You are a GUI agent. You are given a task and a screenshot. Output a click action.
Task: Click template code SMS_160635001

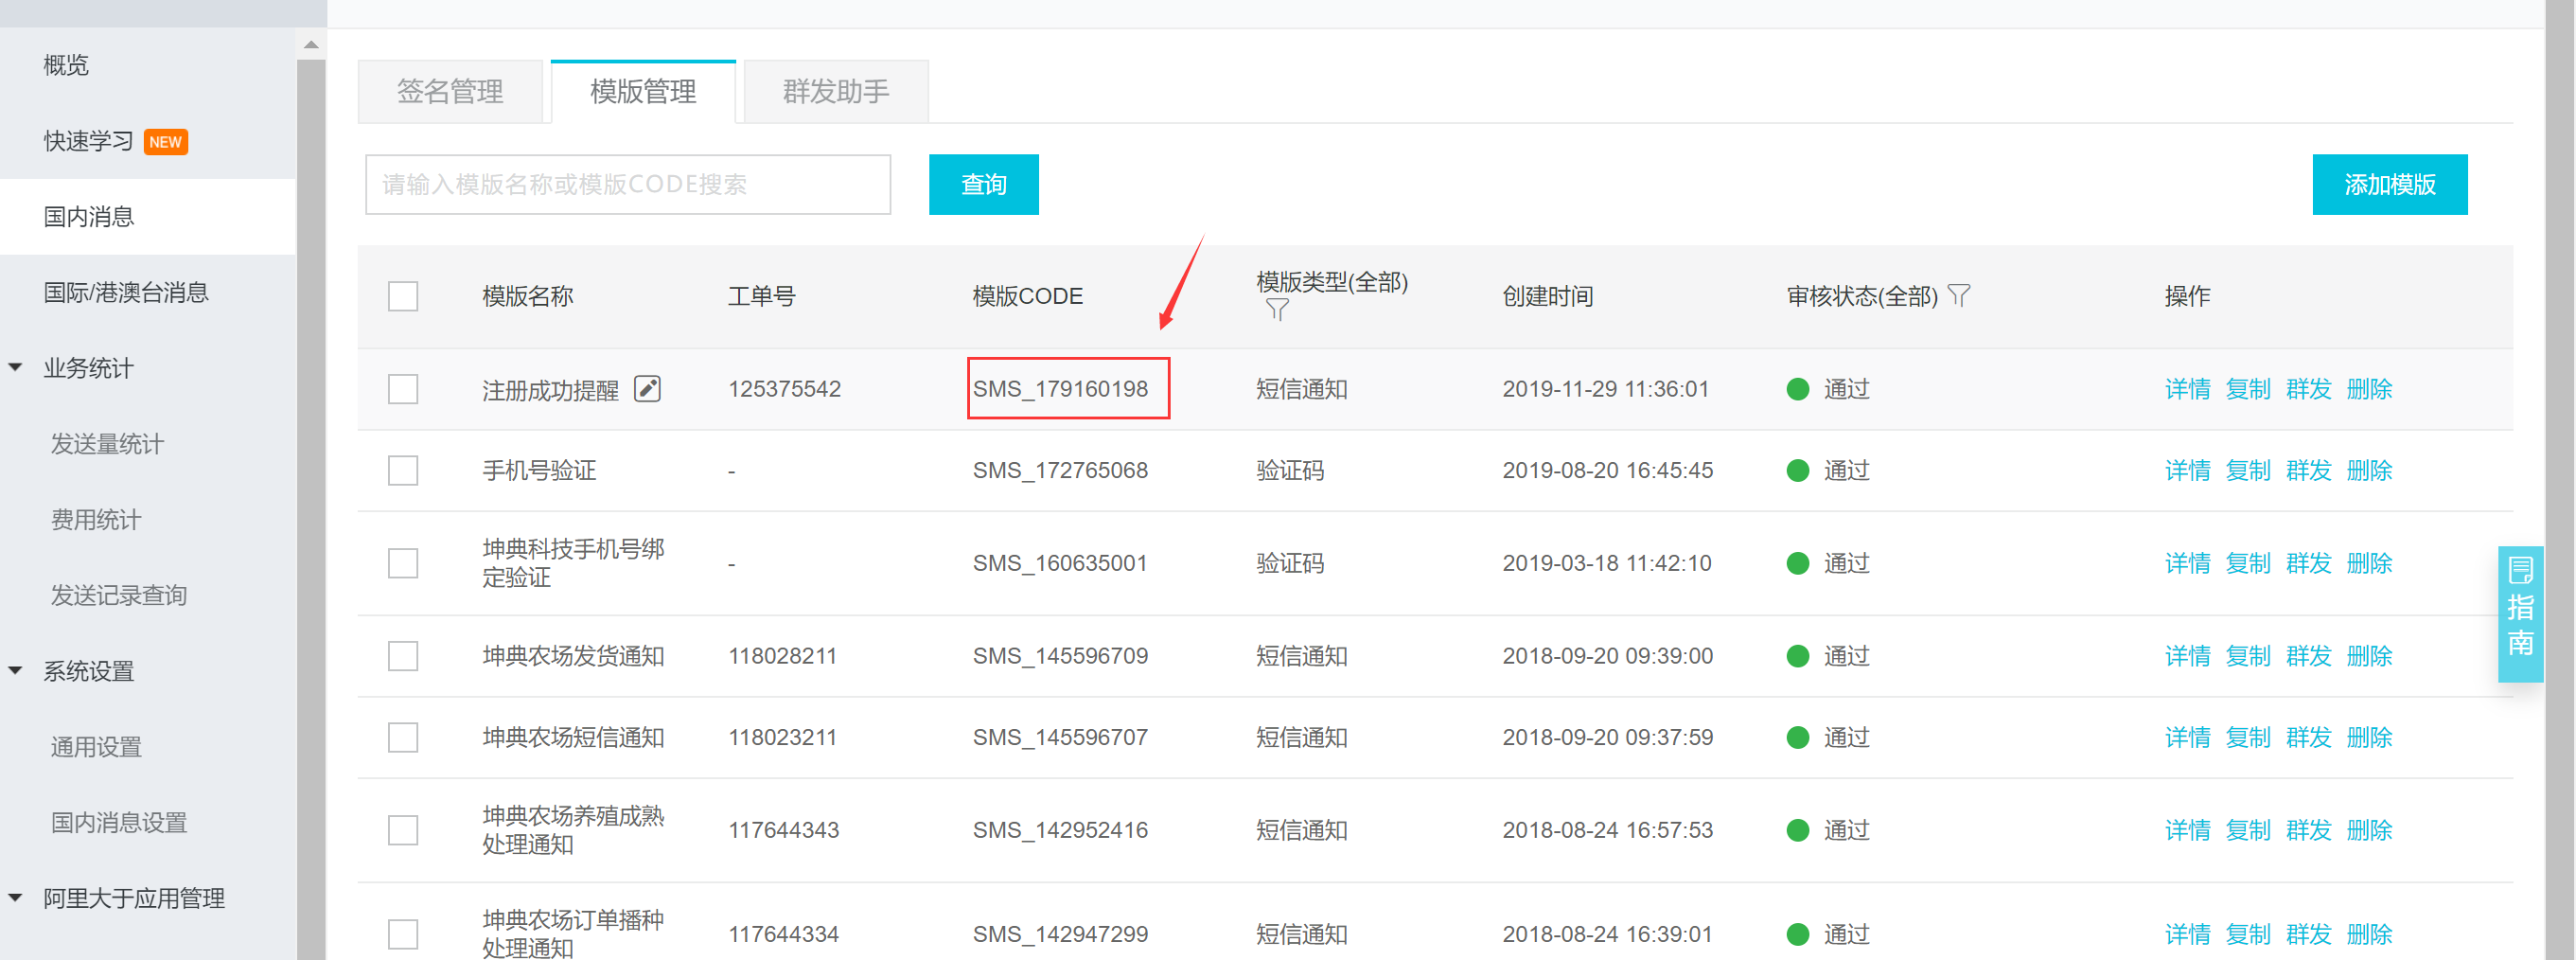coord(1060,563)
